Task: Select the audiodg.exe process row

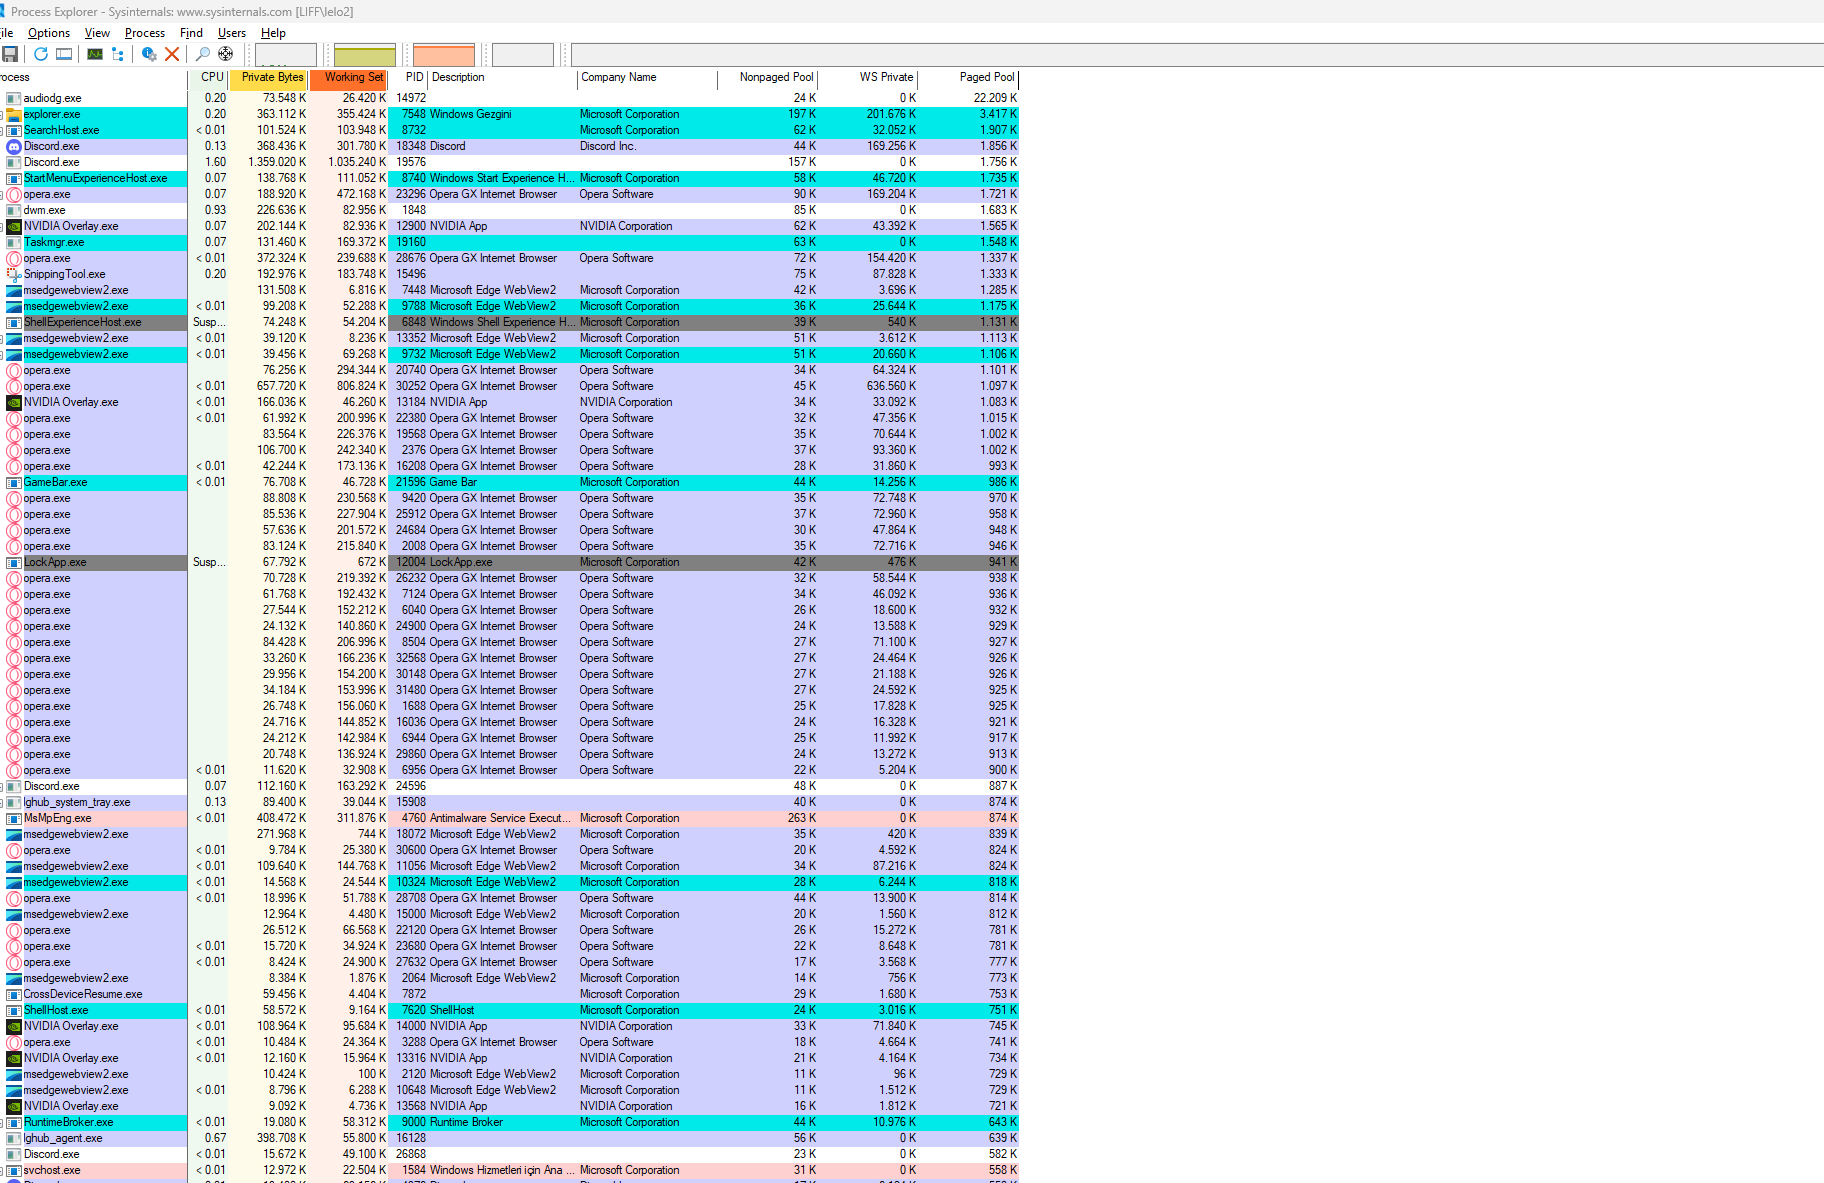Action: point(509,98)
